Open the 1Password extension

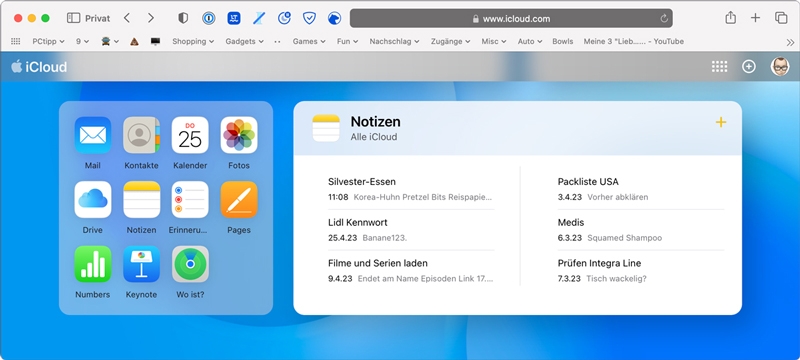[208, 18]
